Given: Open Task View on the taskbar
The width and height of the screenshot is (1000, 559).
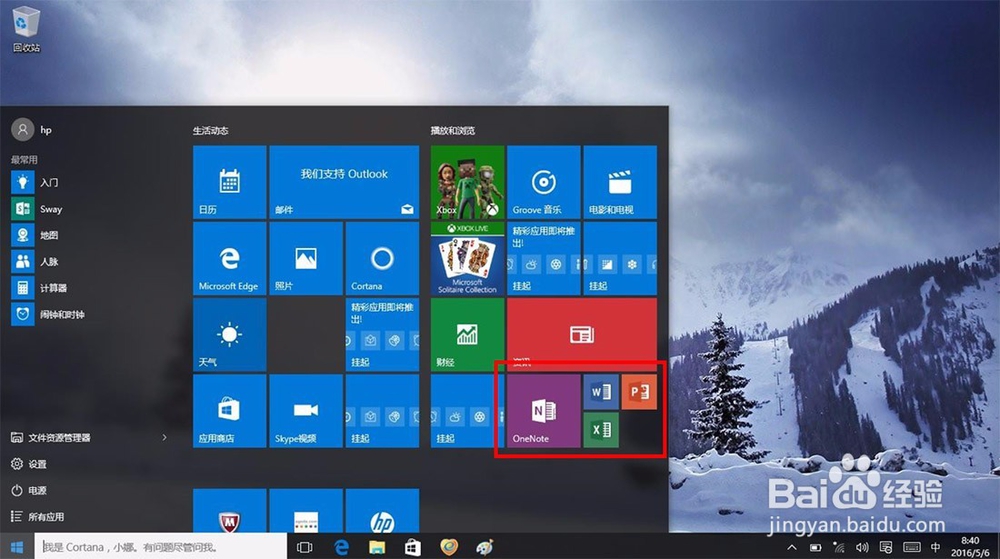Looking at the screenshot, I should [x=305, y=547].
